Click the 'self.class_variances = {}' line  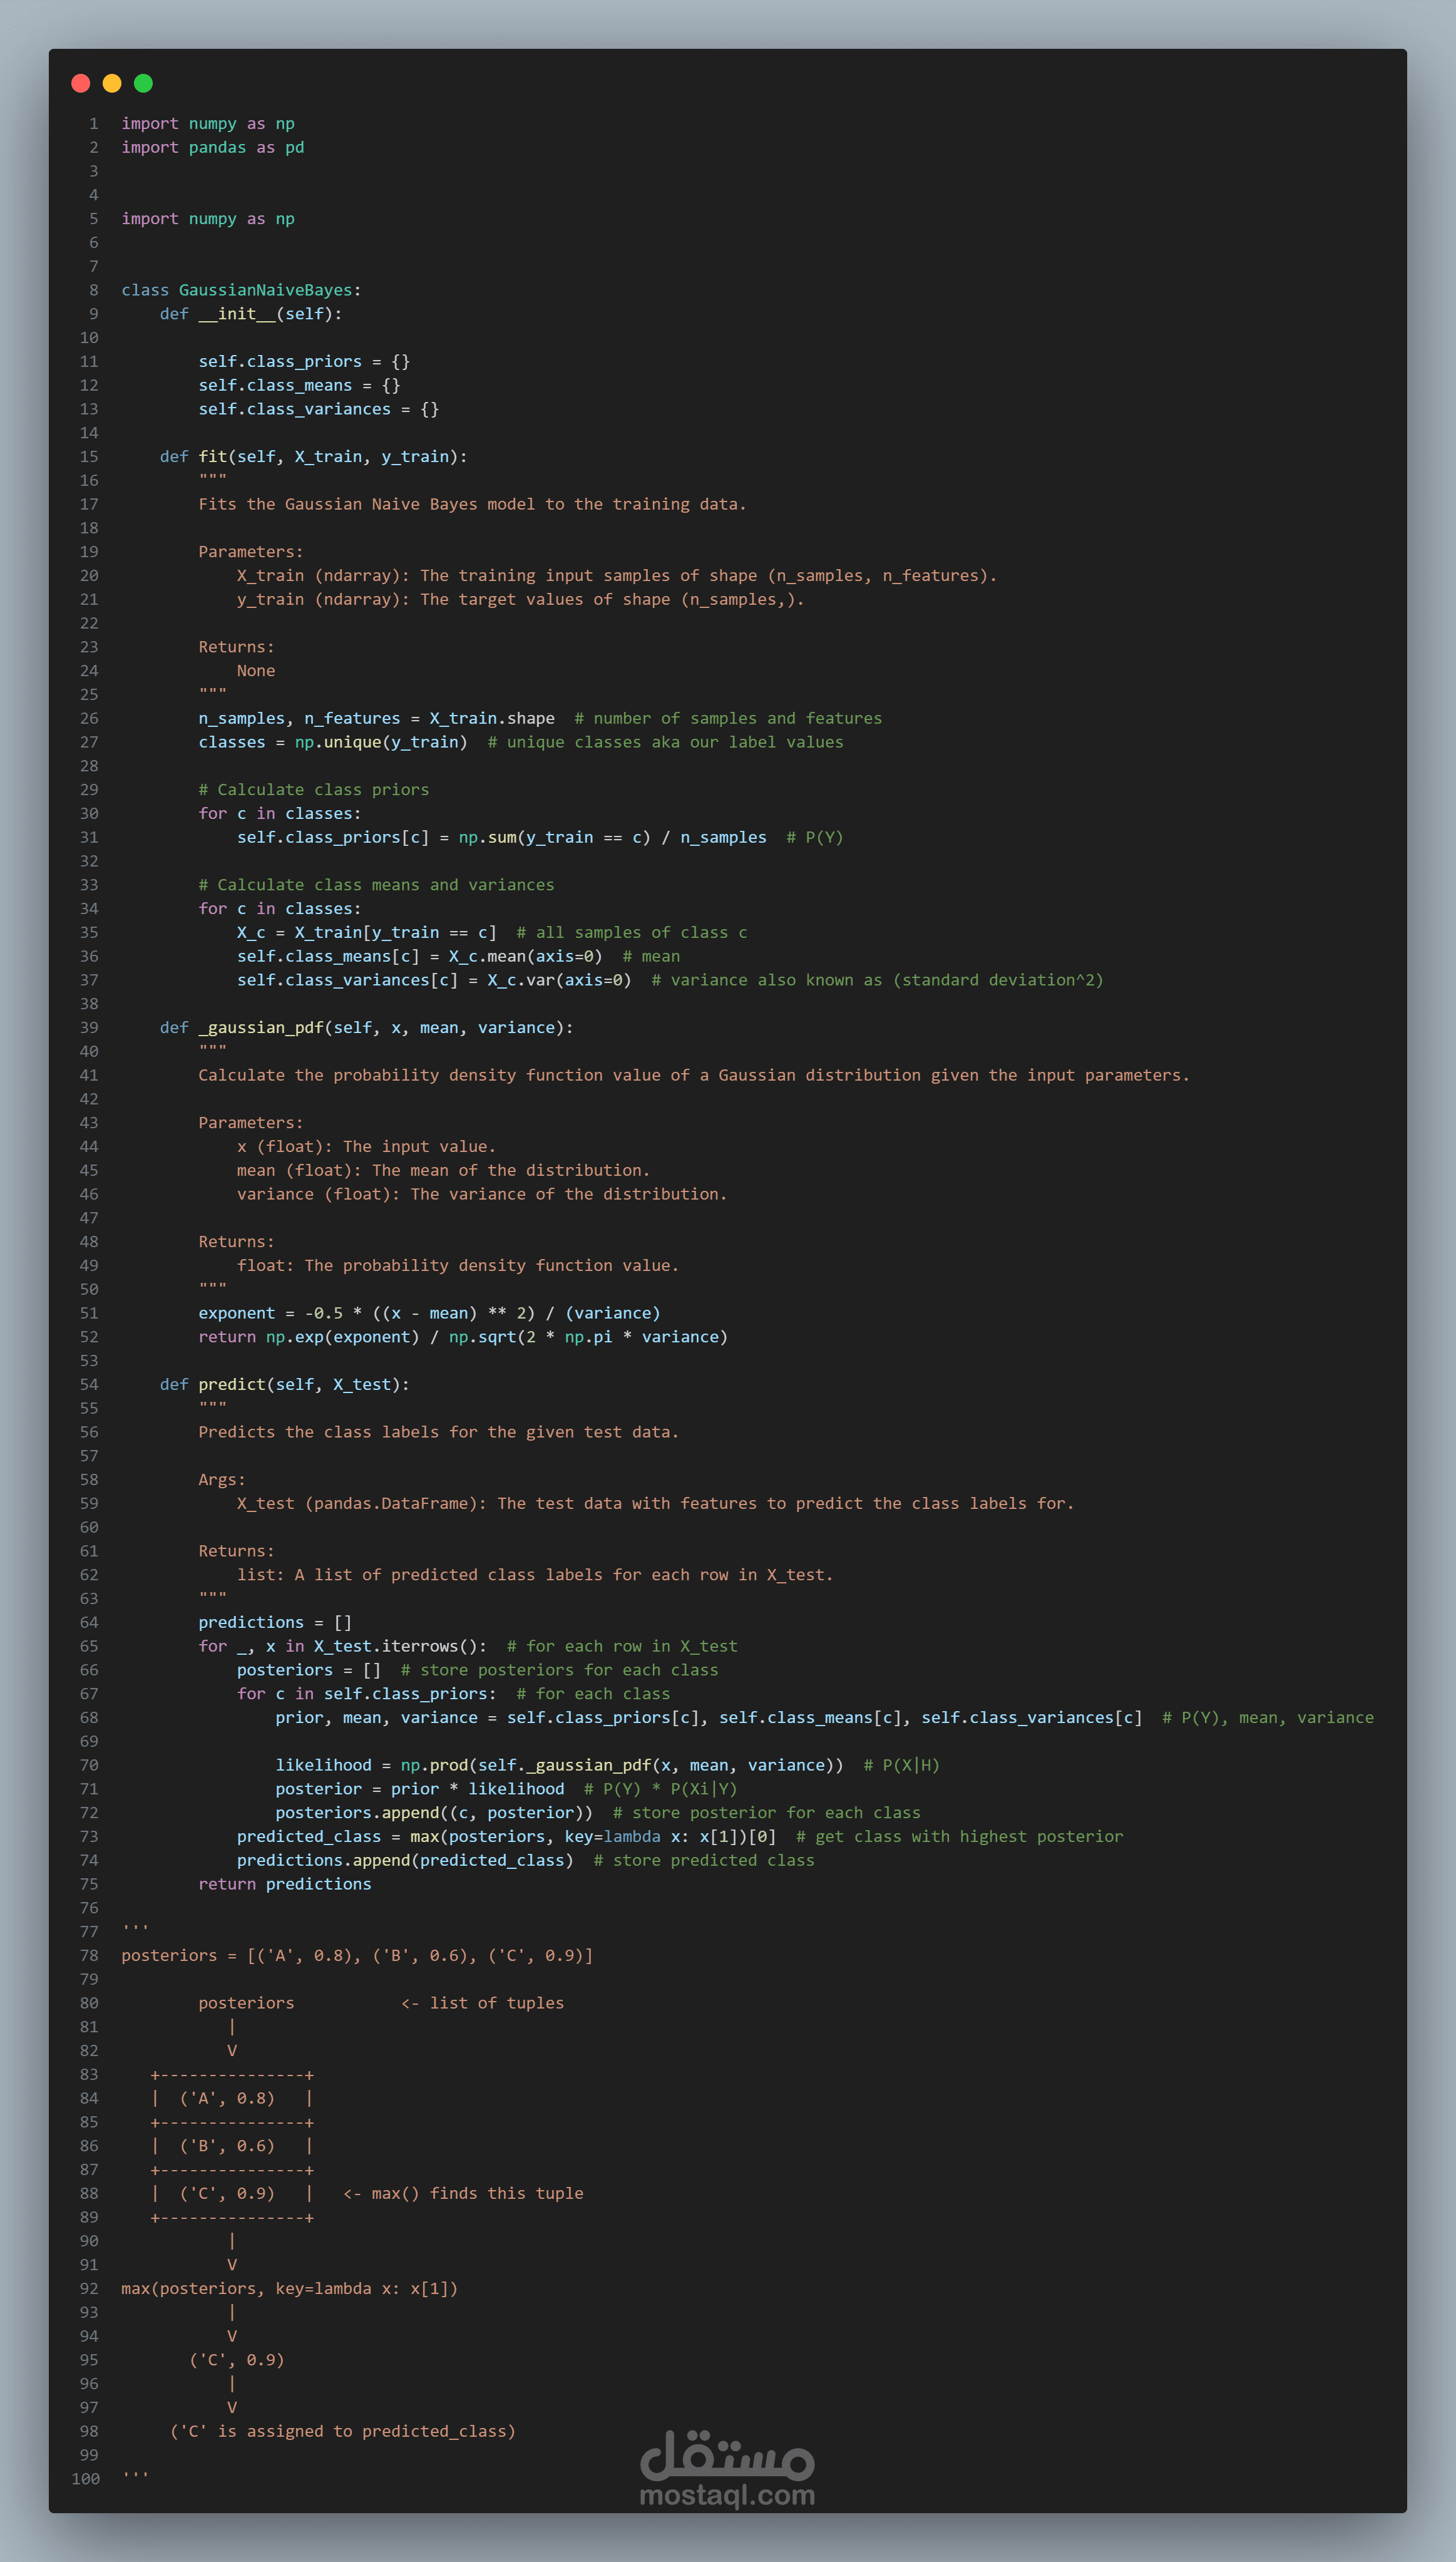click(x=318, y=409)
